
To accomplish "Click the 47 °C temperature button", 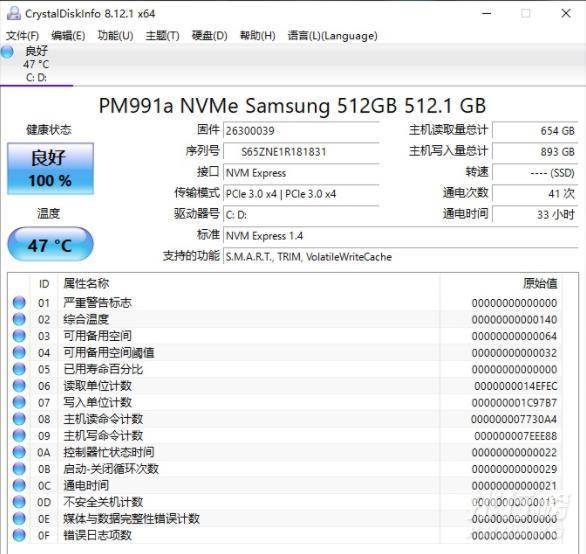I will click(x=50, y=245).
